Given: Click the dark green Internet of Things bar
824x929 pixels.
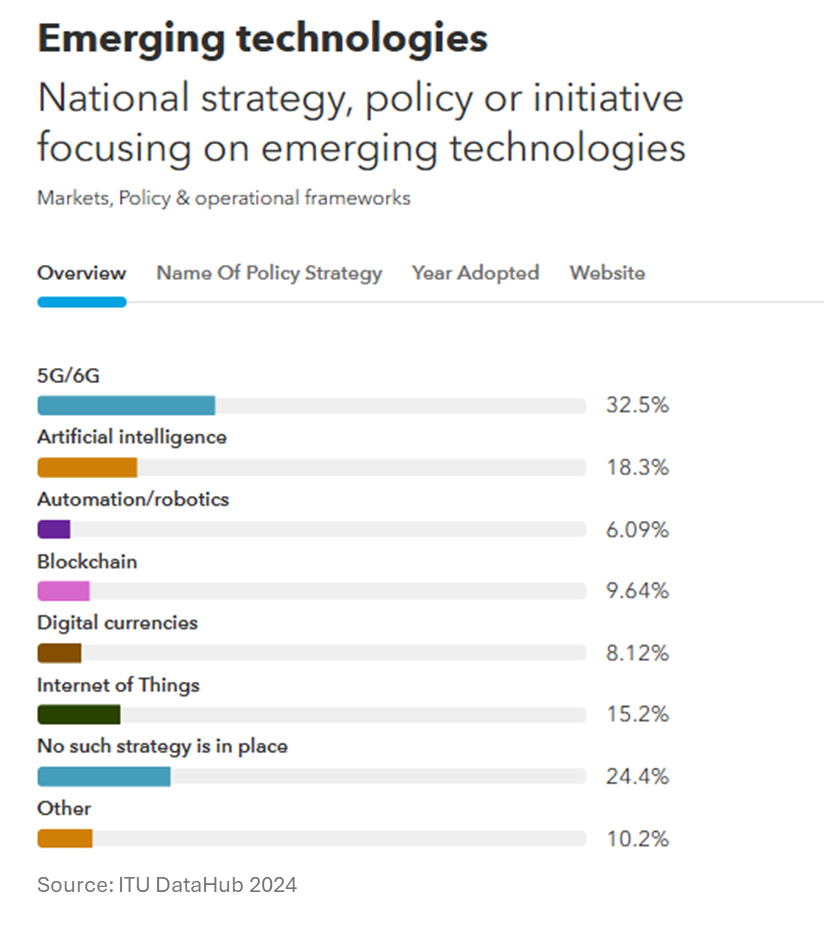Looking at the screenshot, I should [x=79, y=715].
